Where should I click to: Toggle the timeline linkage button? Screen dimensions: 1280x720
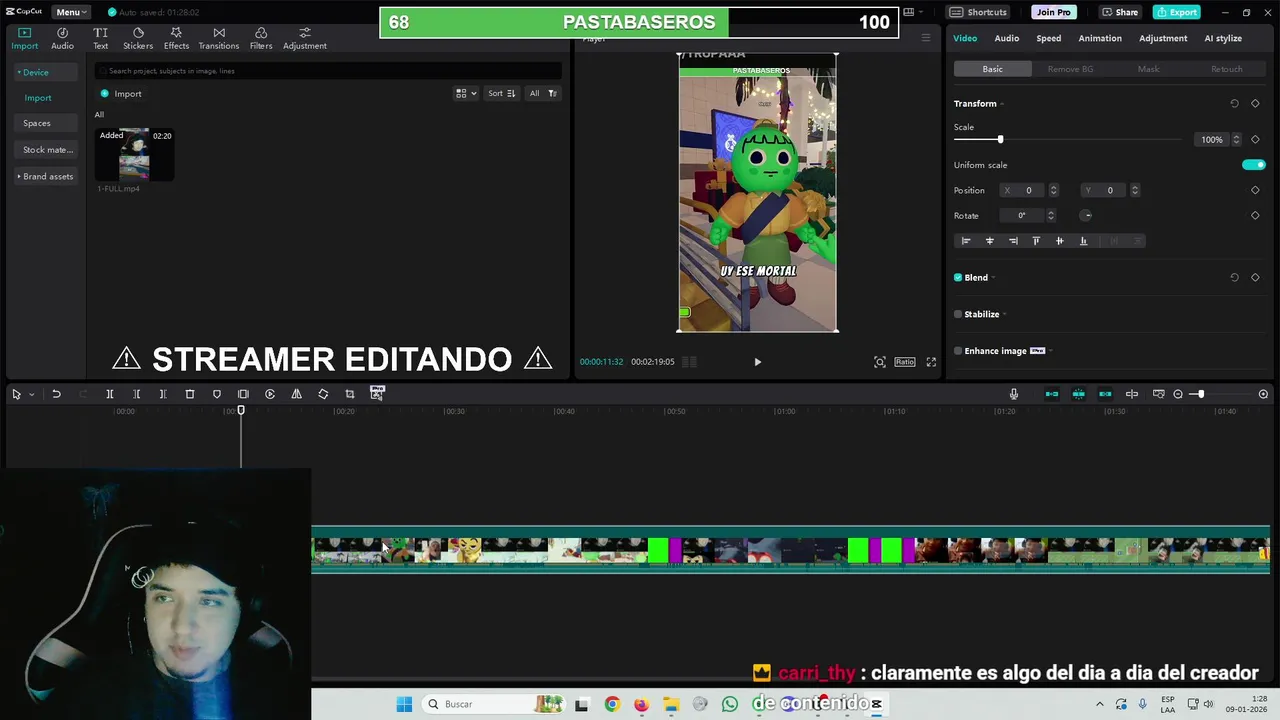click(x=1105, y=394)
